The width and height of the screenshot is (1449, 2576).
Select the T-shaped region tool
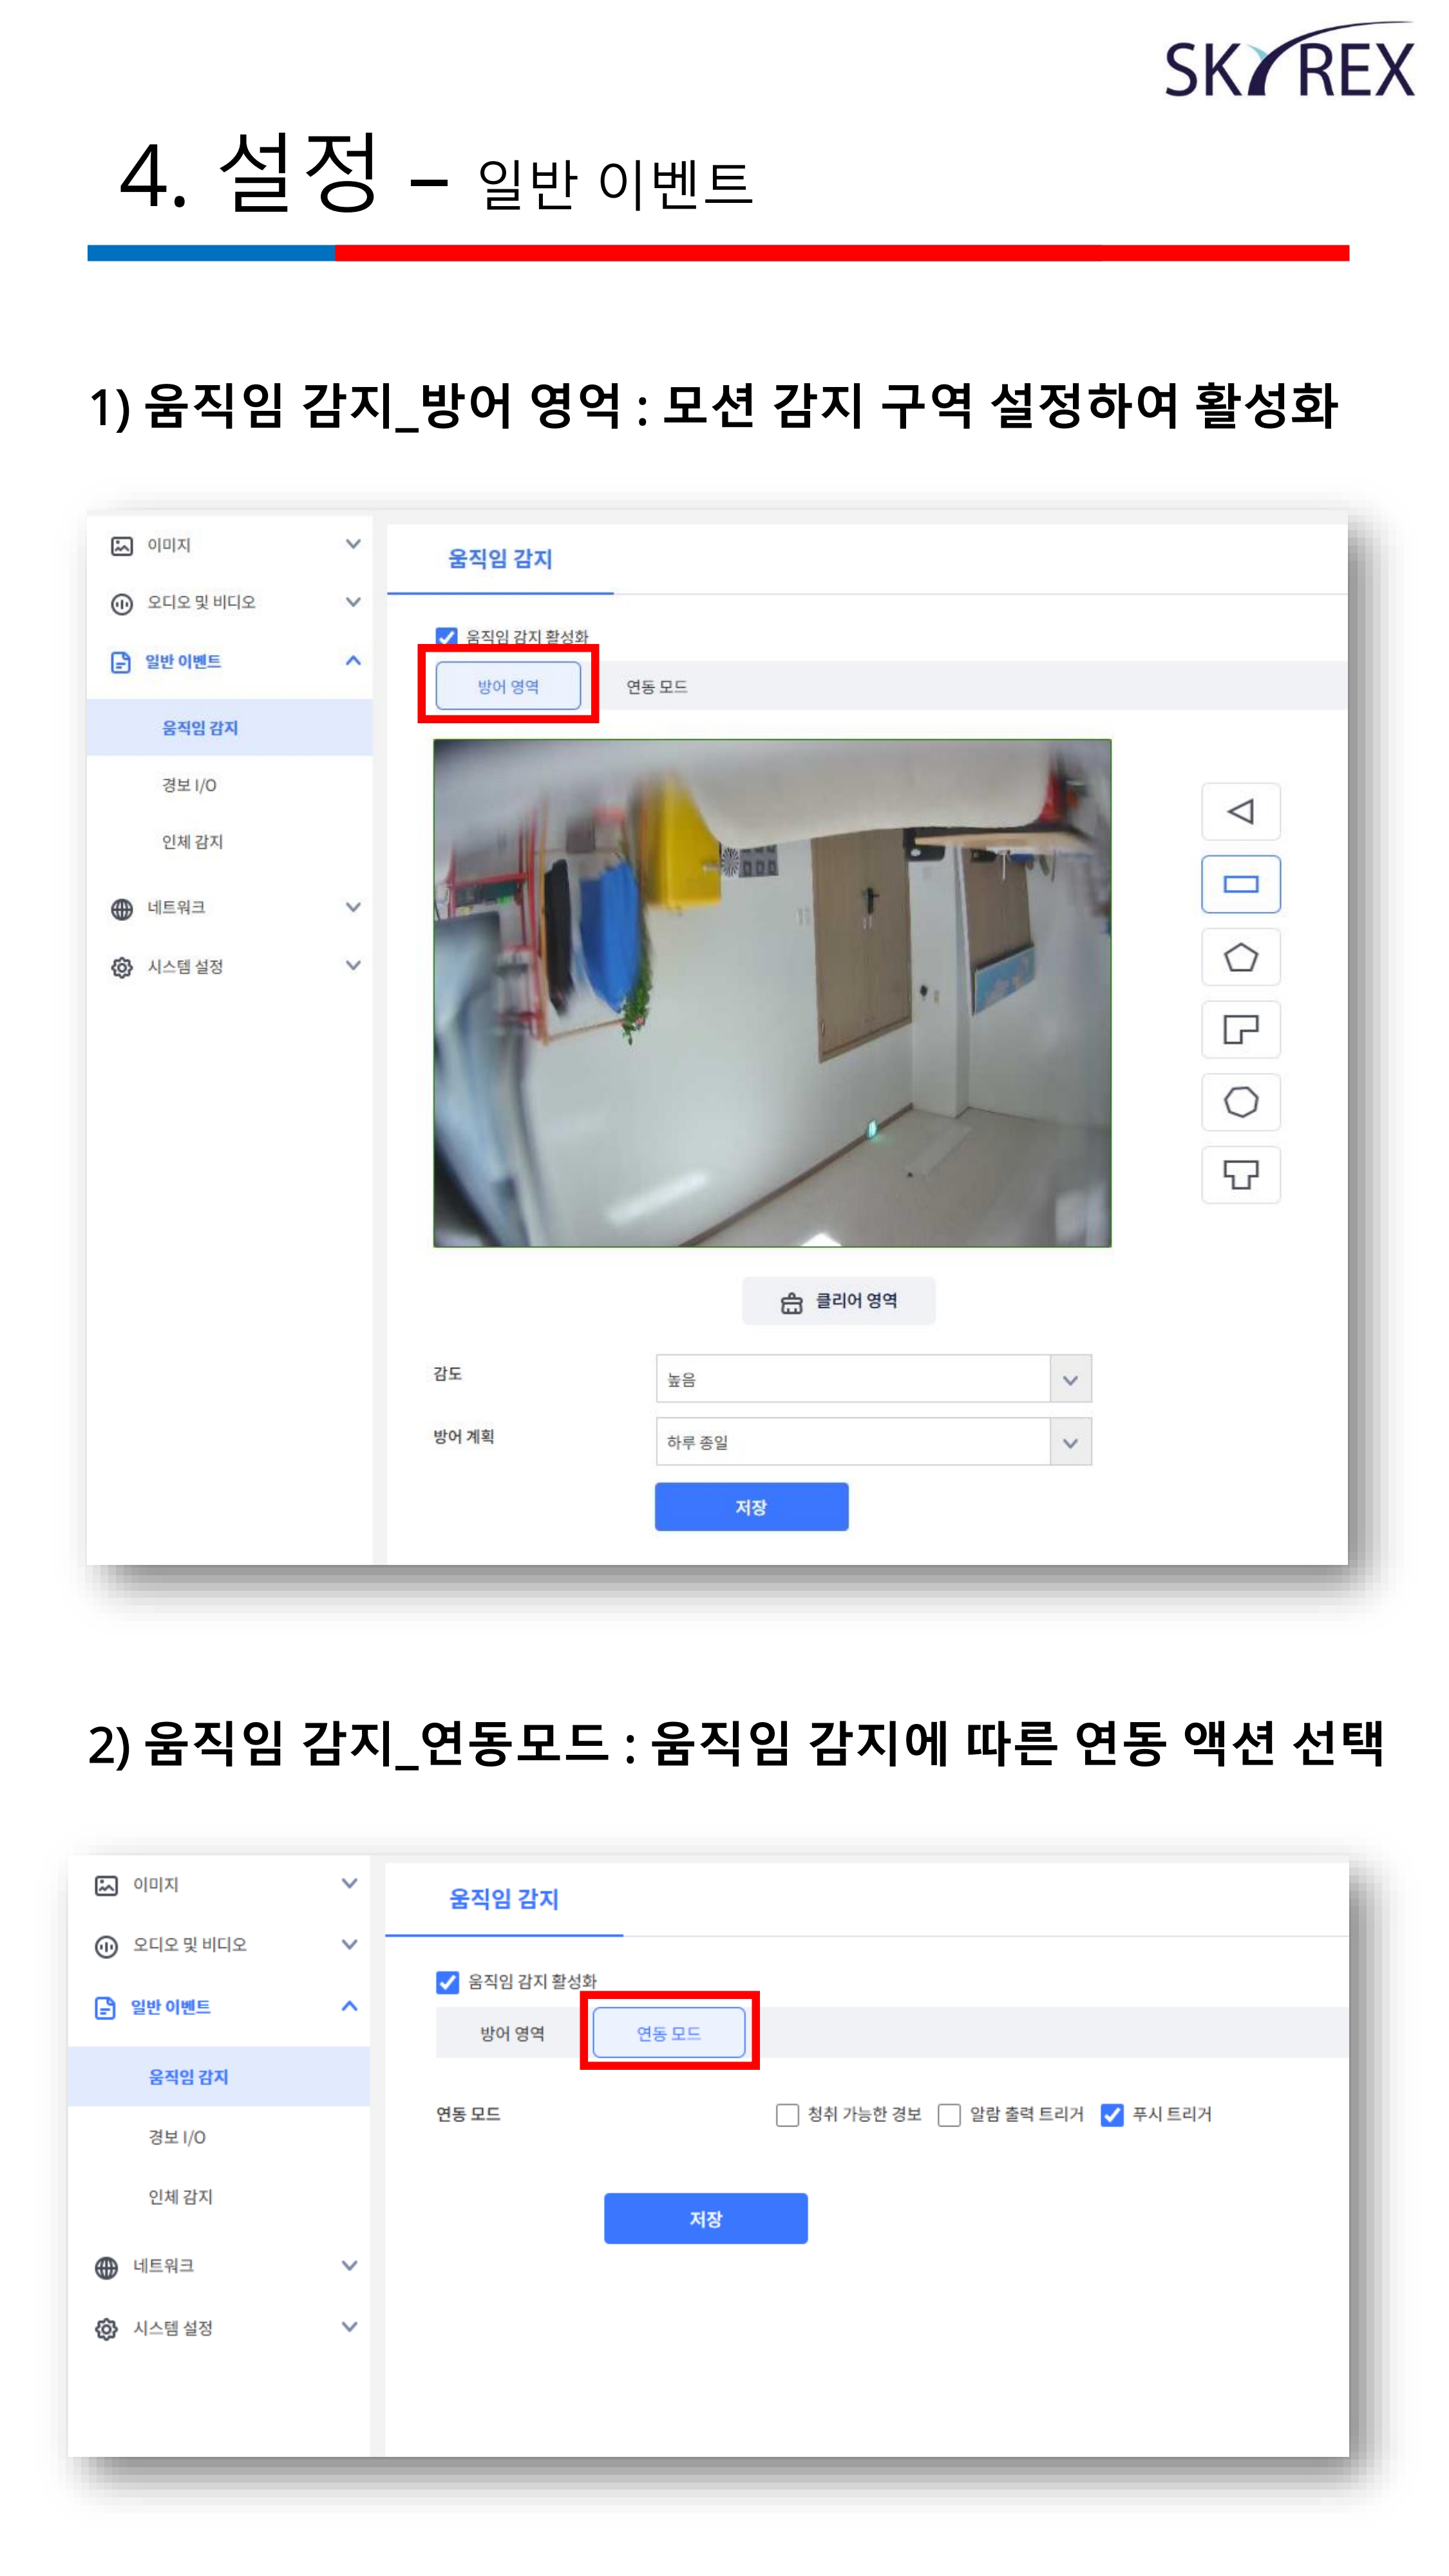click(1240, 1174)
